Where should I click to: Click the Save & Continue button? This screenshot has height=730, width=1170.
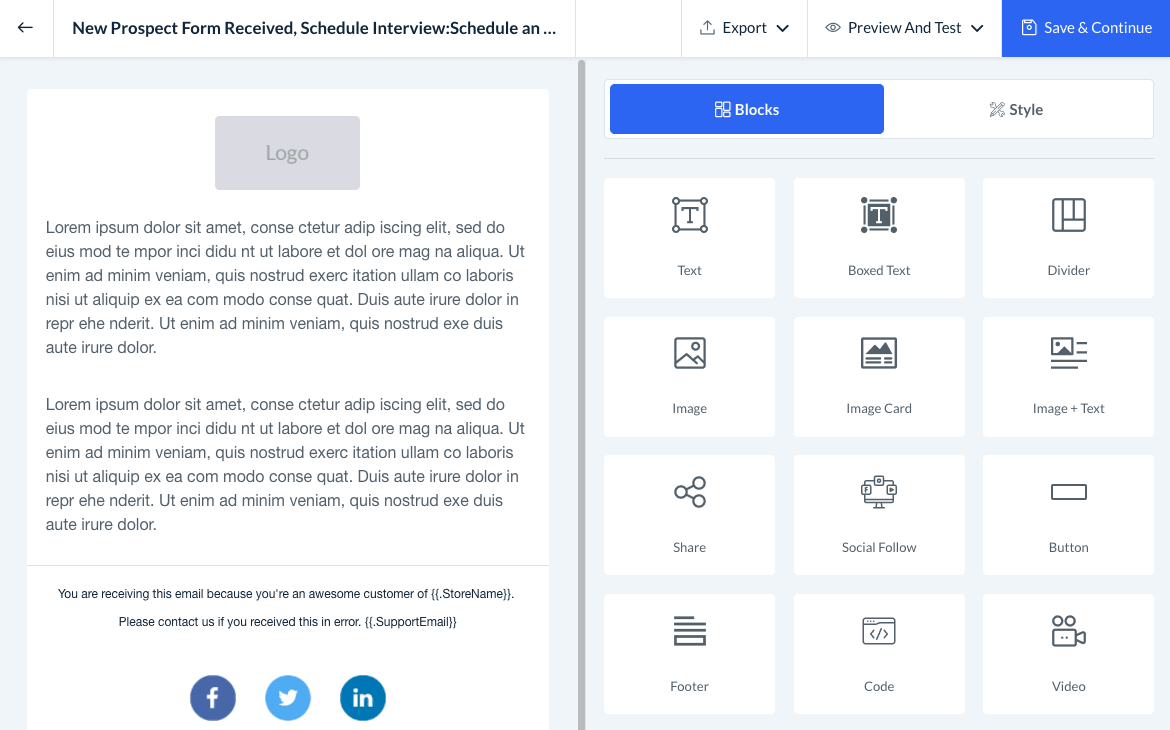[x=1086, y=28]
